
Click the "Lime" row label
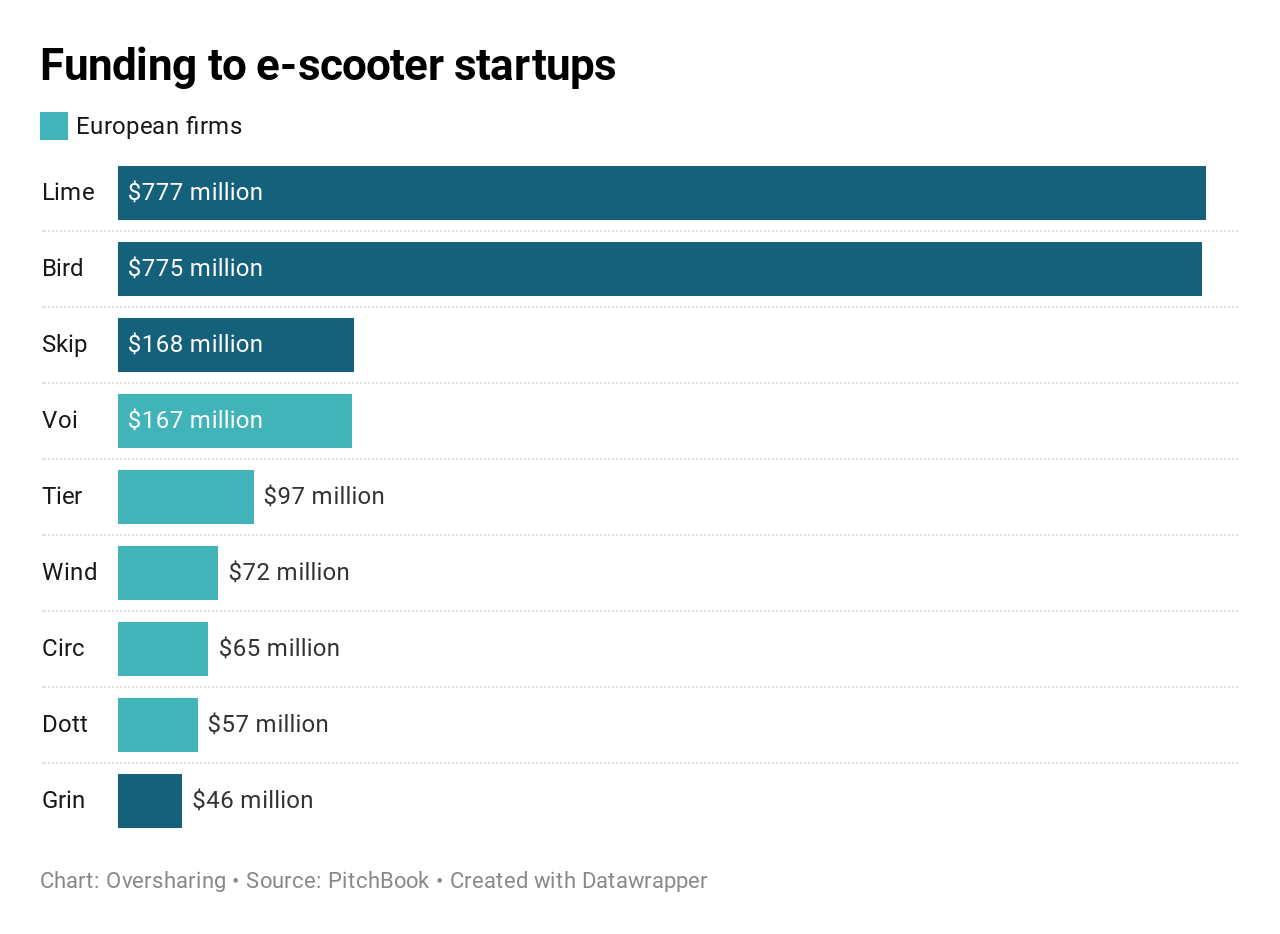[68, 192]
